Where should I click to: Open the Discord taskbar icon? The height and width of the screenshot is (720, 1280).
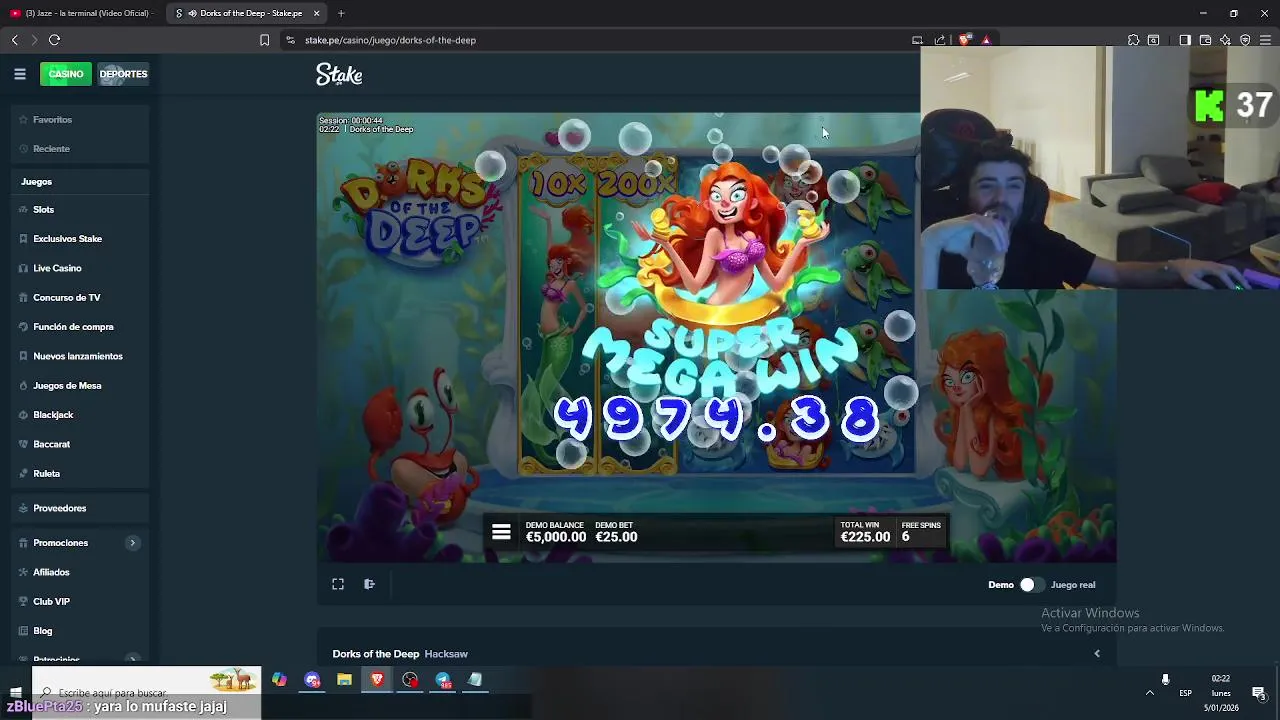tap(312, 680)
